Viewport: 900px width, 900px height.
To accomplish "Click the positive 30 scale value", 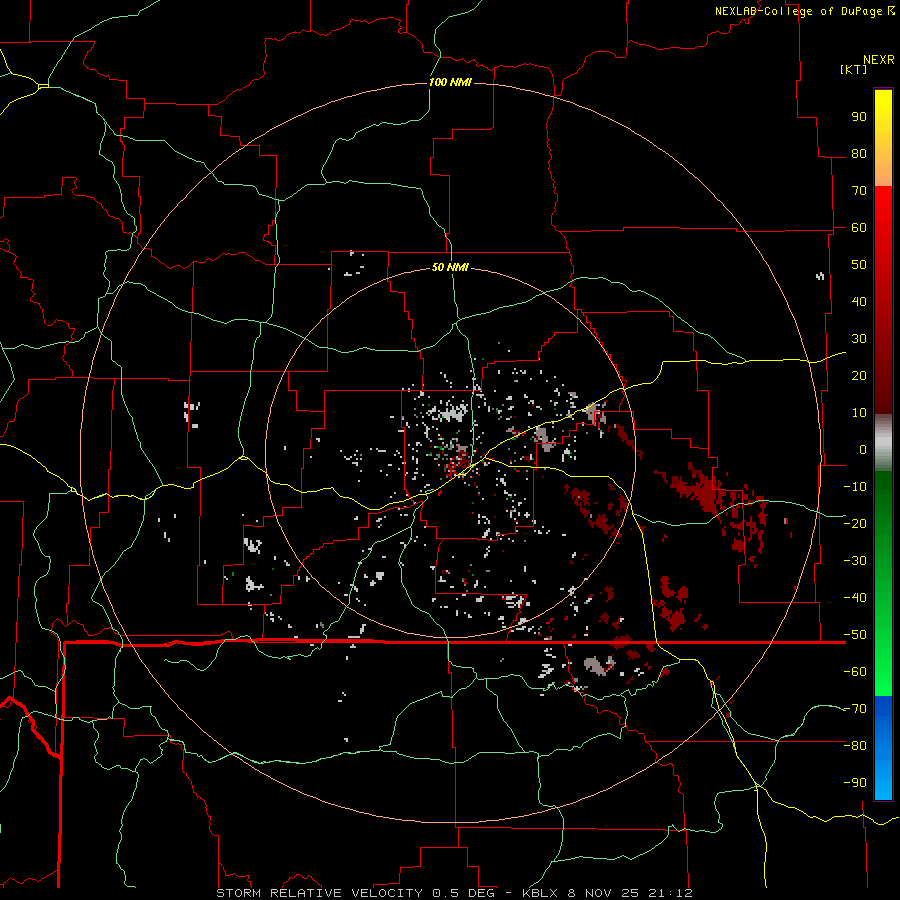I will [859, 339].
